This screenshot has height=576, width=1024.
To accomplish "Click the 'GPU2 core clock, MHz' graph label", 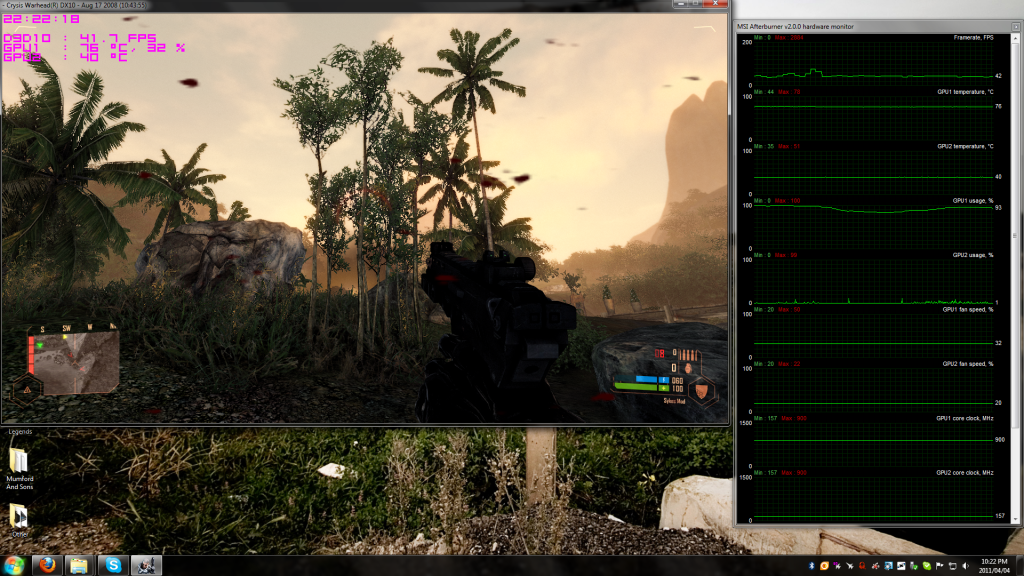I will coord(965,473).
